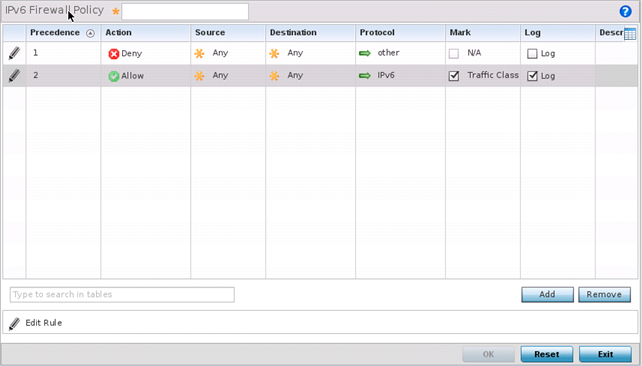Open the column chooser table icon
The height and width of the screenshot is (366, 642).
pyautogui.click(x=630, y=34)
